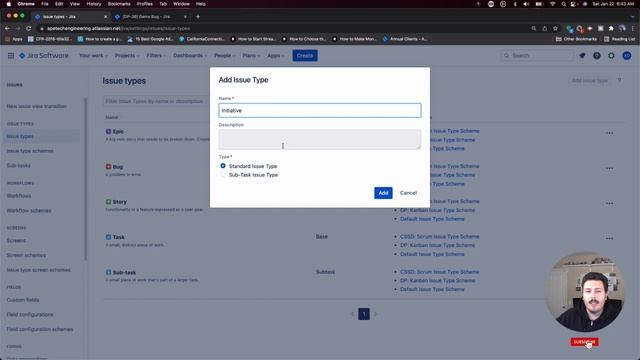Click the Epic issue type icon

coord(108,131)
